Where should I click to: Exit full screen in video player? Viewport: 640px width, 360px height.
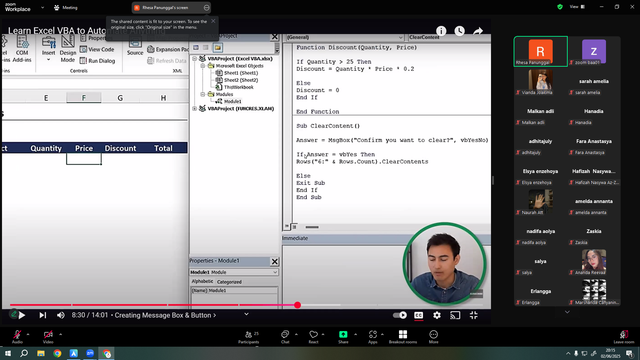[473, 315]
